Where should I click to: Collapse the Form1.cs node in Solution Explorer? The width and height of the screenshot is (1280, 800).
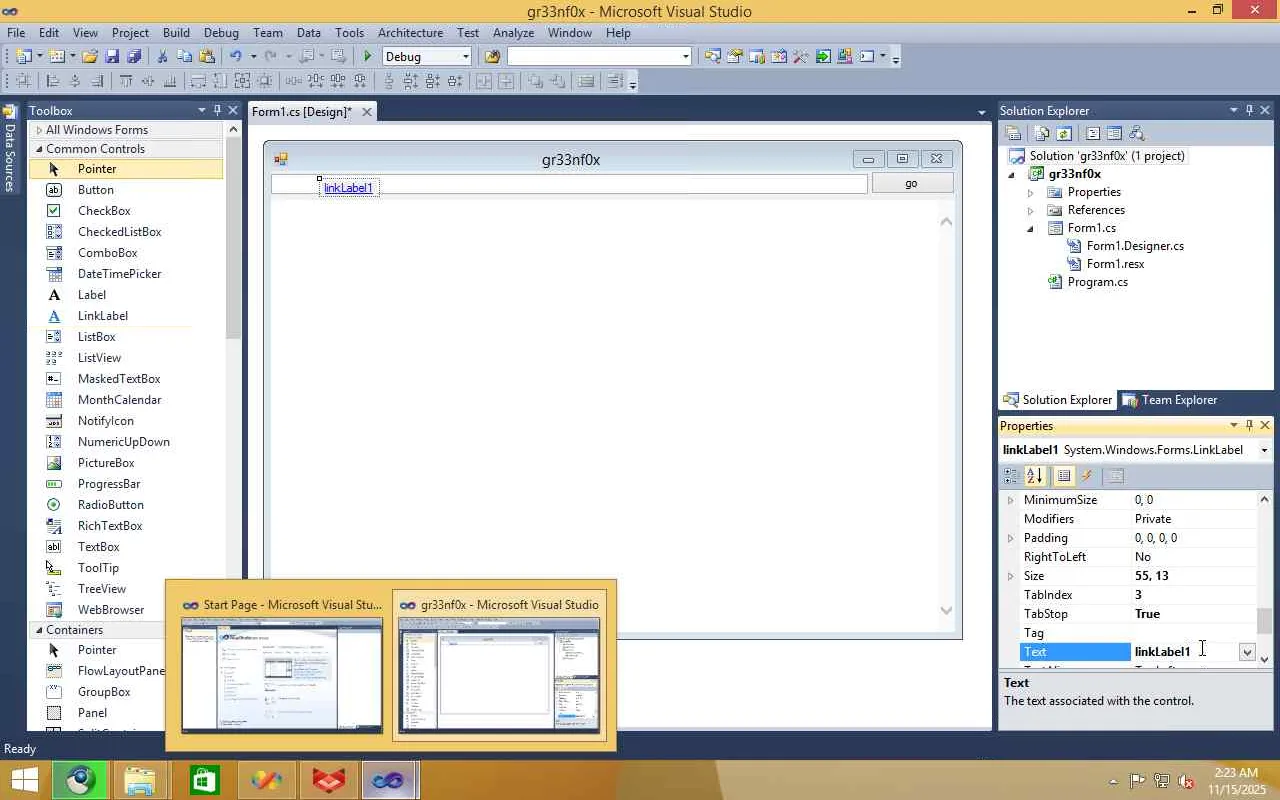click(1031, 228)
